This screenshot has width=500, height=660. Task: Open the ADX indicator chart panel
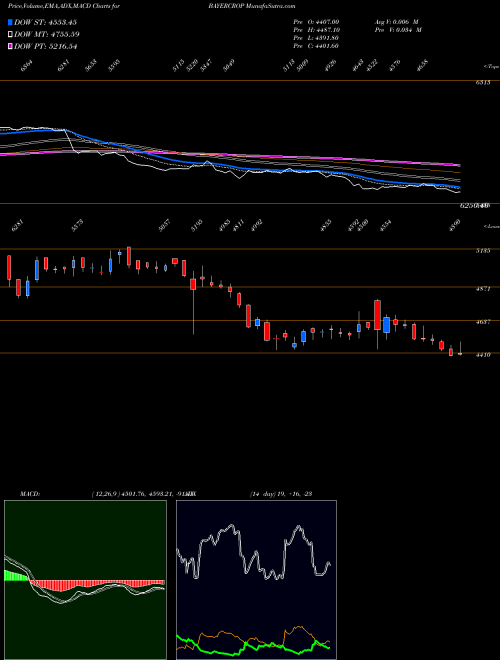click(256, 580)
